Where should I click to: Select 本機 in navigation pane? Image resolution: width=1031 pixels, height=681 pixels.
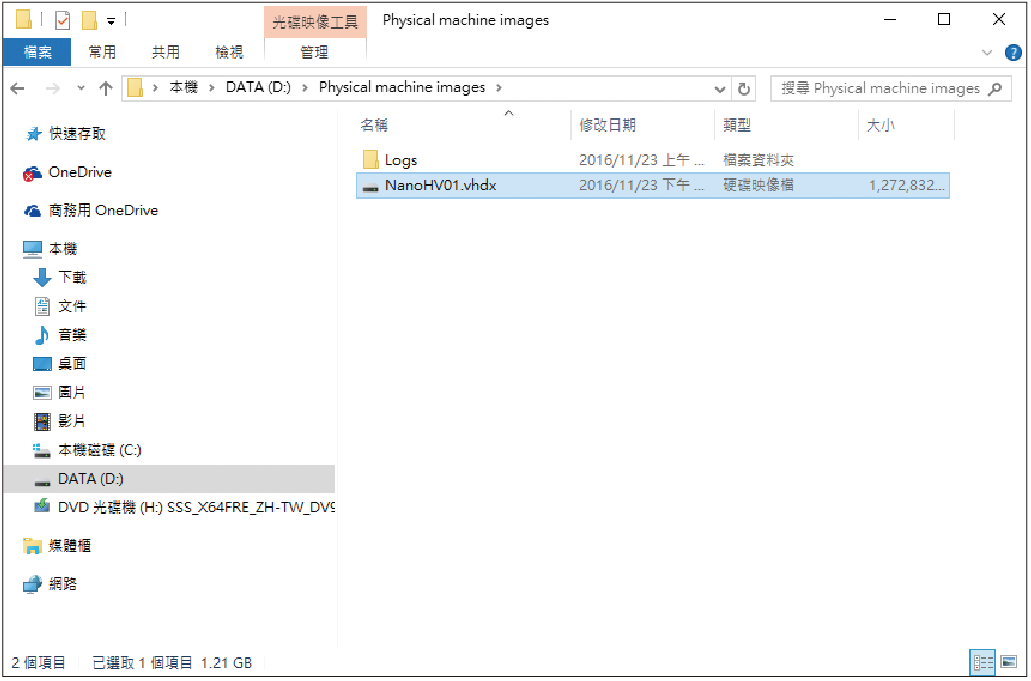(63, 249)
